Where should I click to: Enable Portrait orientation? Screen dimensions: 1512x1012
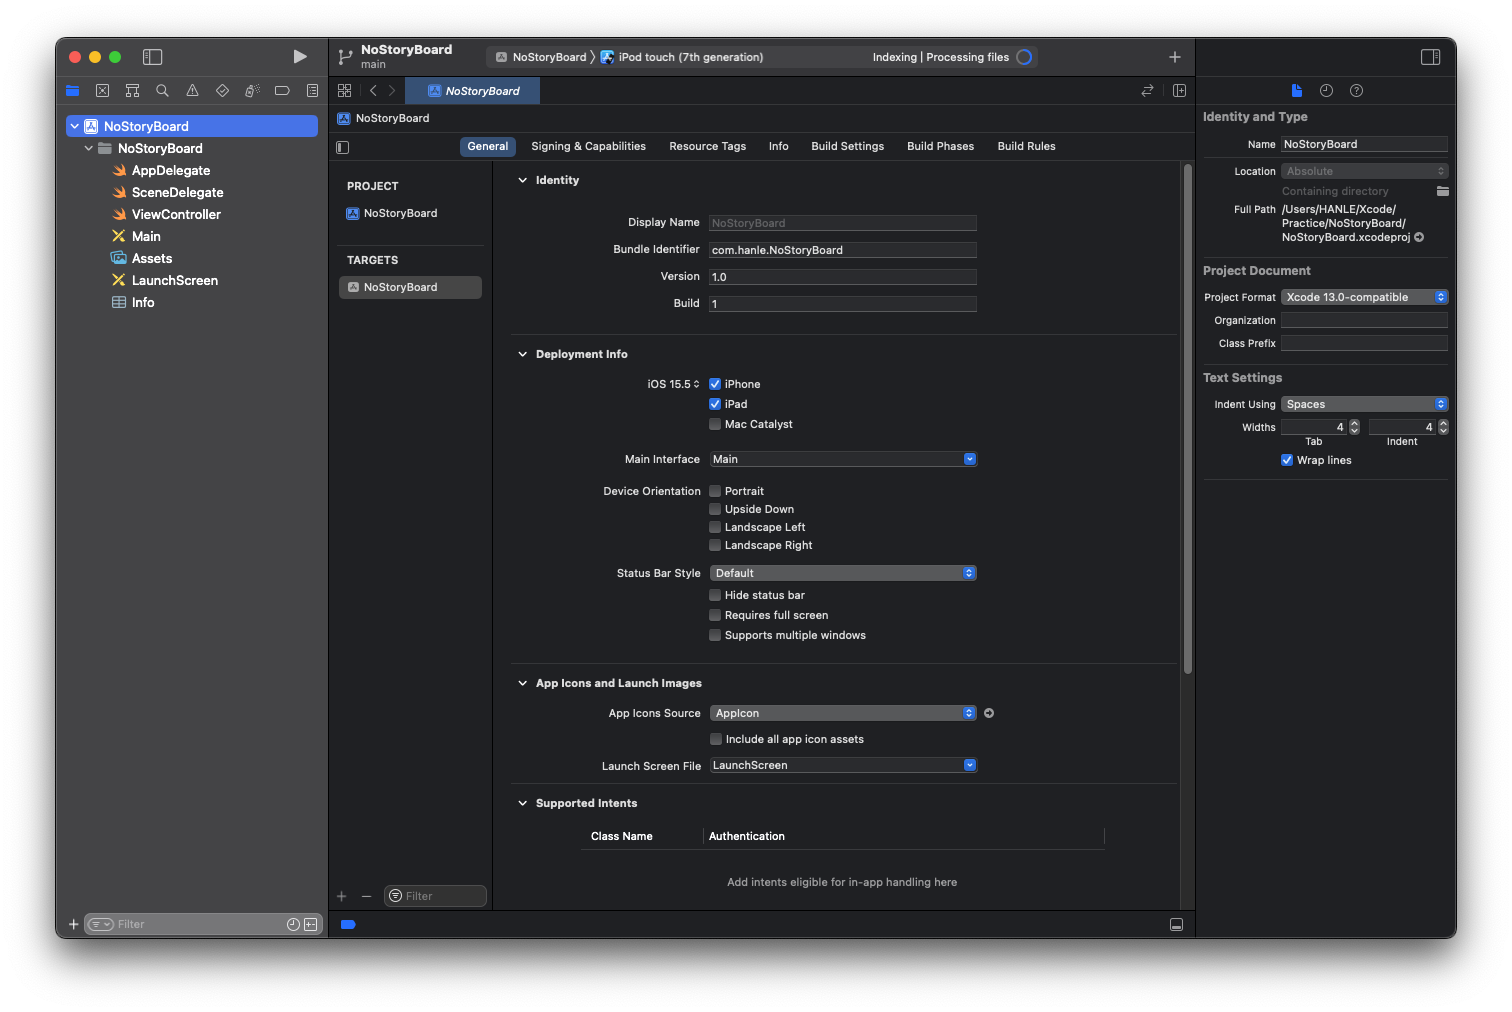pyautogui.click(x=715, y=491)
